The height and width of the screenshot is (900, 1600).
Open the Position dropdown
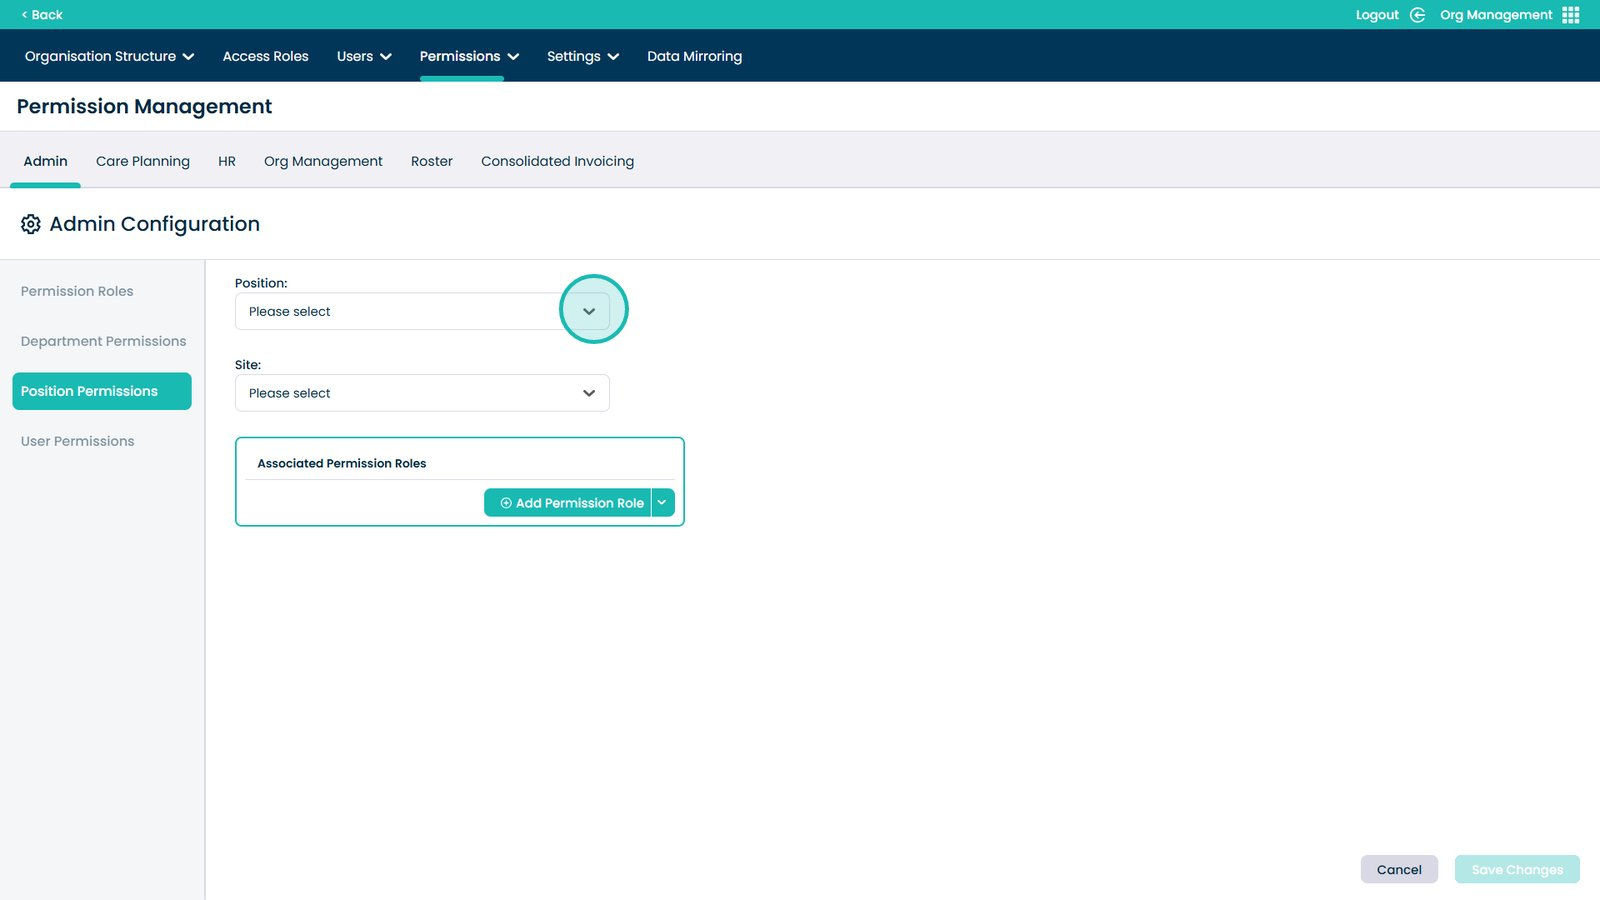point(589,311)
